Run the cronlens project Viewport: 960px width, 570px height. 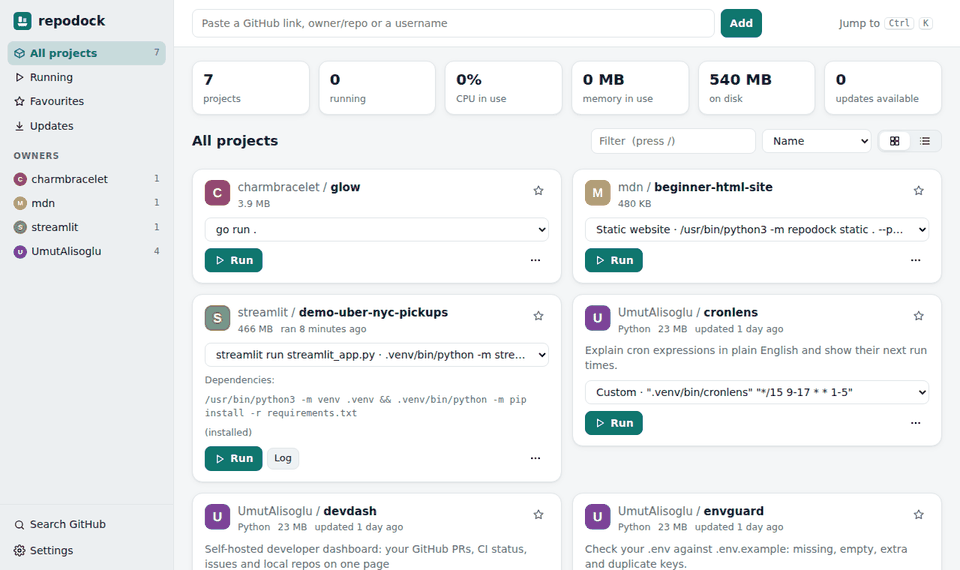click(x=613, y=423)
